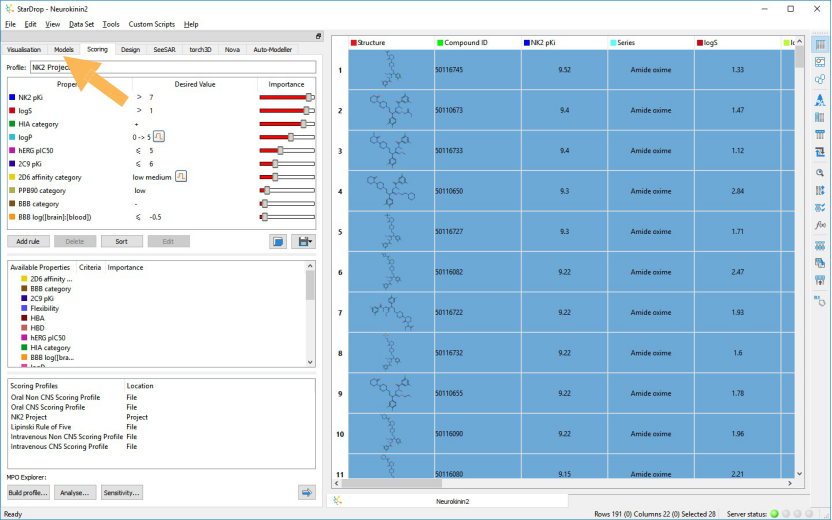Click the blue profile window icon button
Viewport: 832px width, 520px height.
click(x=278, y=241)
